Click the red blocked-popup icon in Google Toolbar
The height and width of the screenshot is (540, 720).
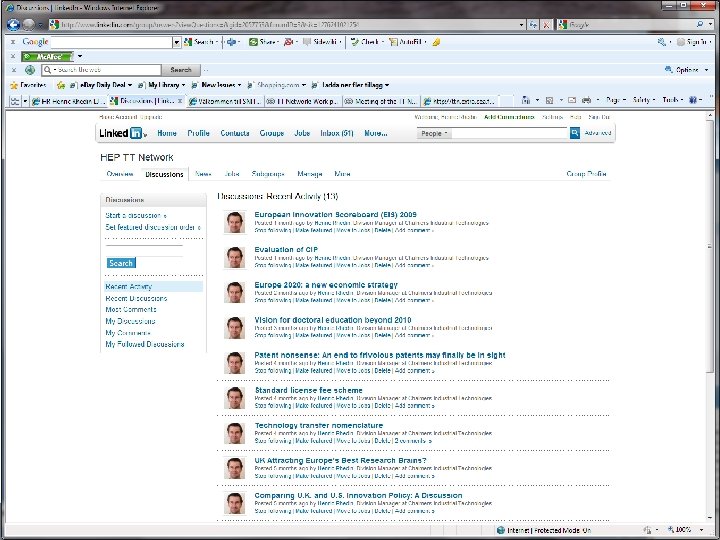[x=288, y=42]
